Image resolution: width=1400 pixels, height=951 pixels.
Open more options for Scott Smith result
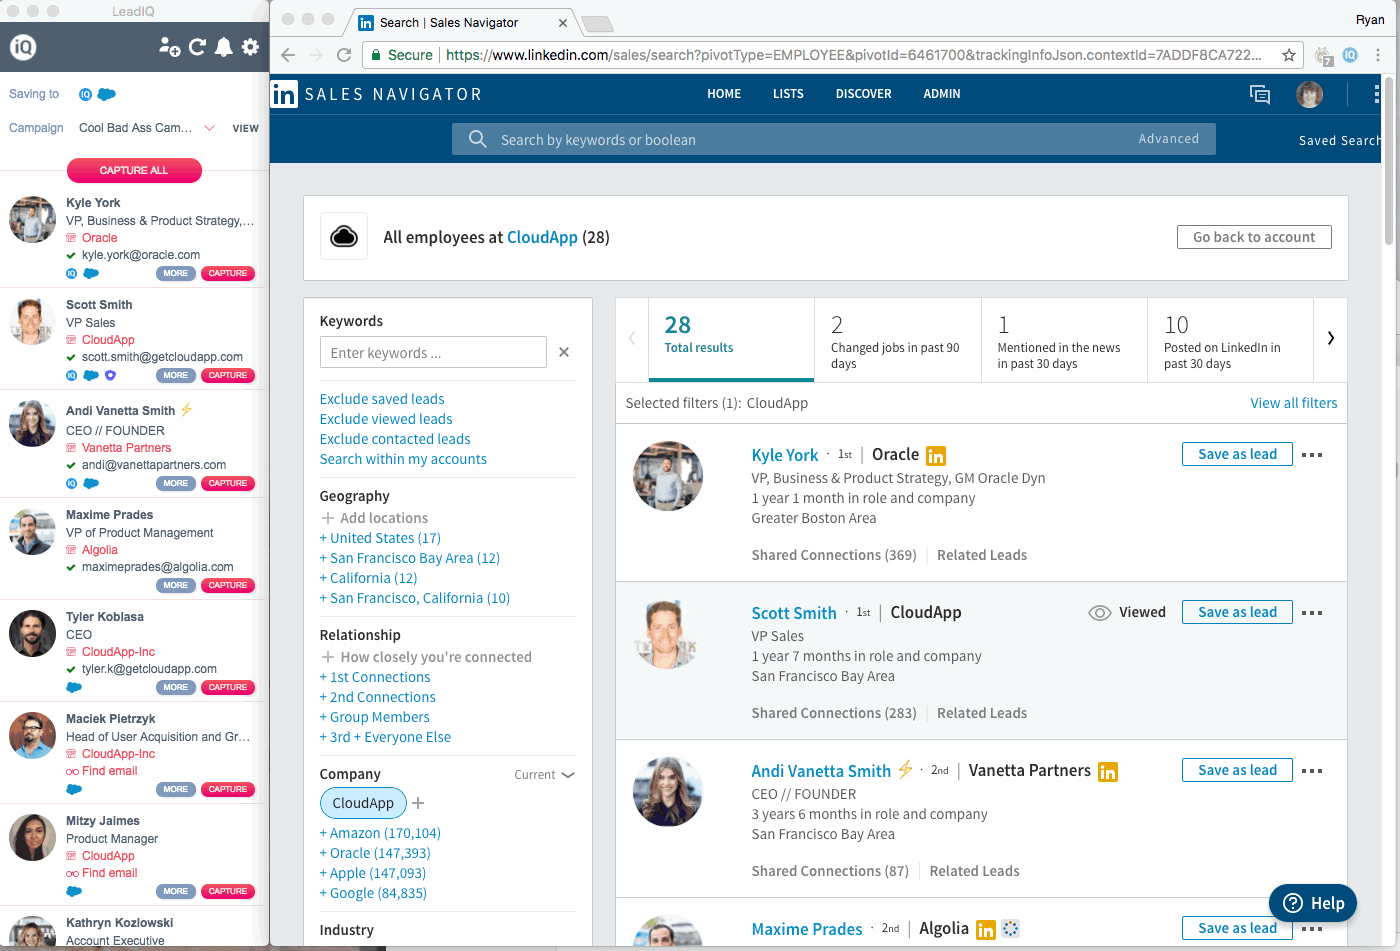1312,612
